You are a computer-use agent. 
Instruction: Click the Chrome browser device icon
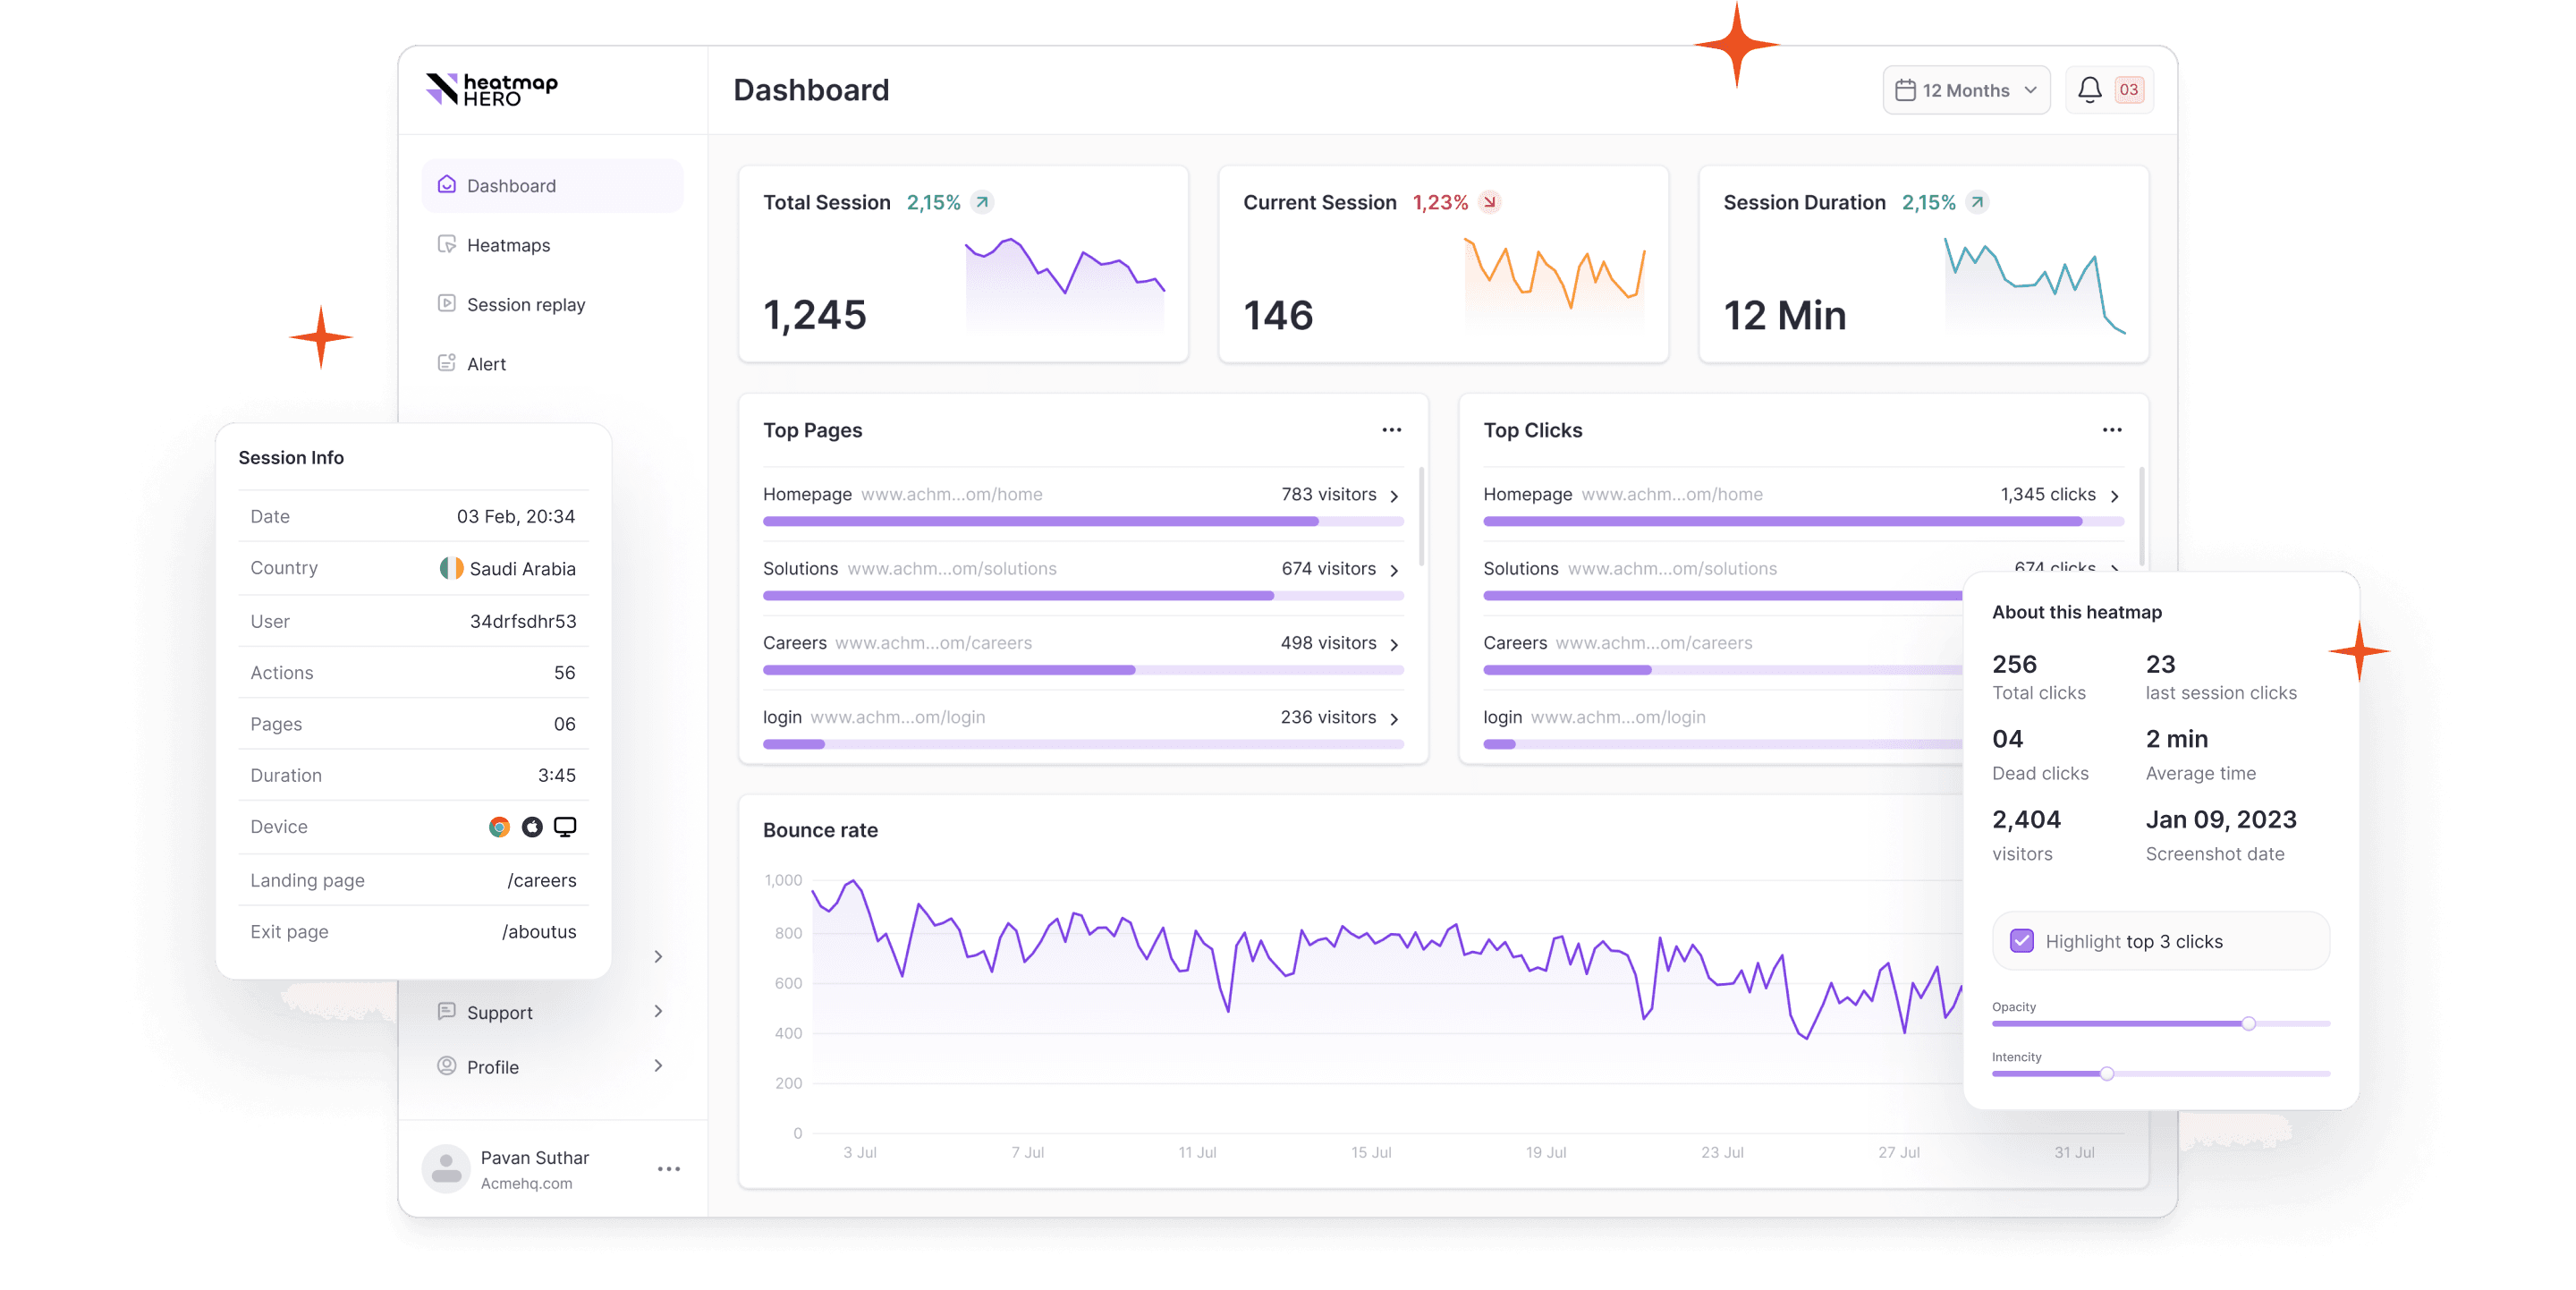(499, 827)
